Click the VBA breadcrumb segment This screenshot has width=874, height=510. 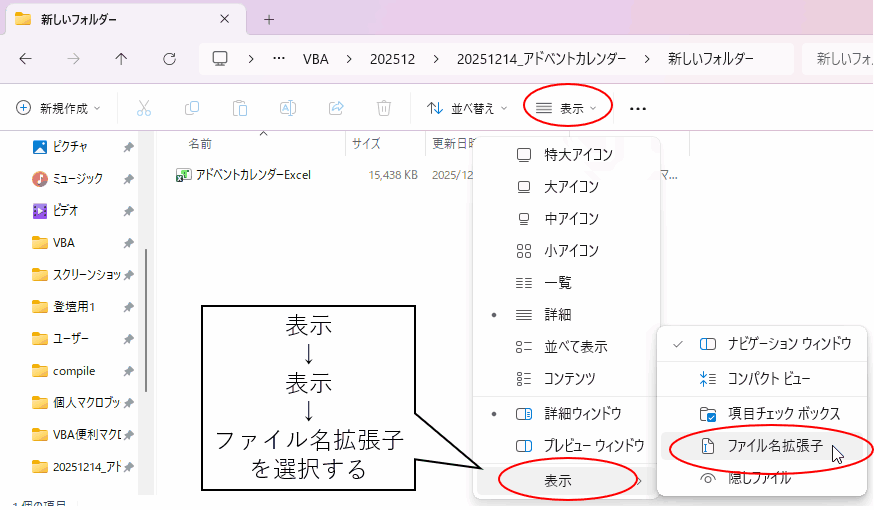[315, 59]
